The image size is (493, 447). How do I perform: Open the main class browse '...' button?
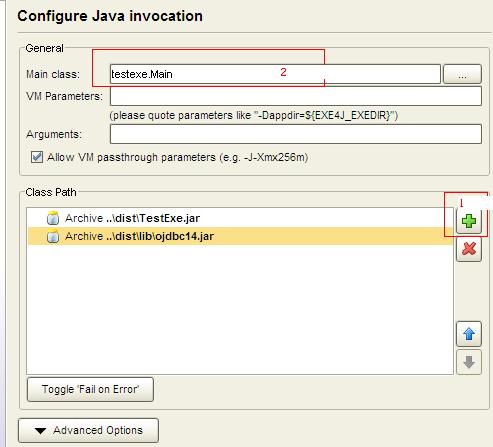point(462,74)
